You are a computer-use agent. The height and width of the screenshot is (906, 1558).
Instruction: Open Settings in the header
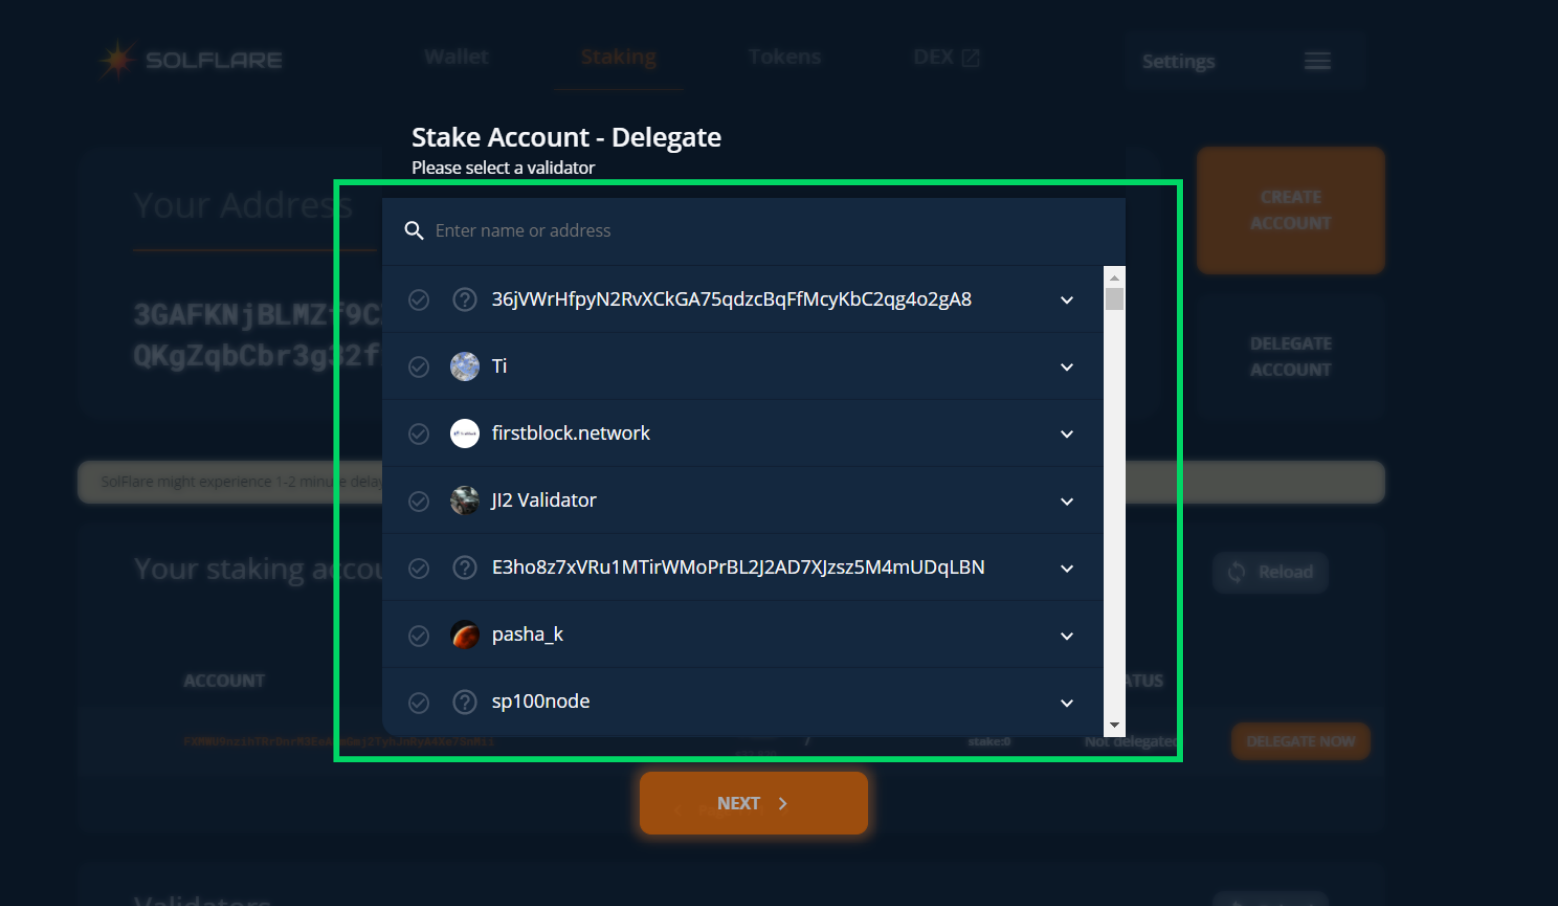tap(1179, 62)
